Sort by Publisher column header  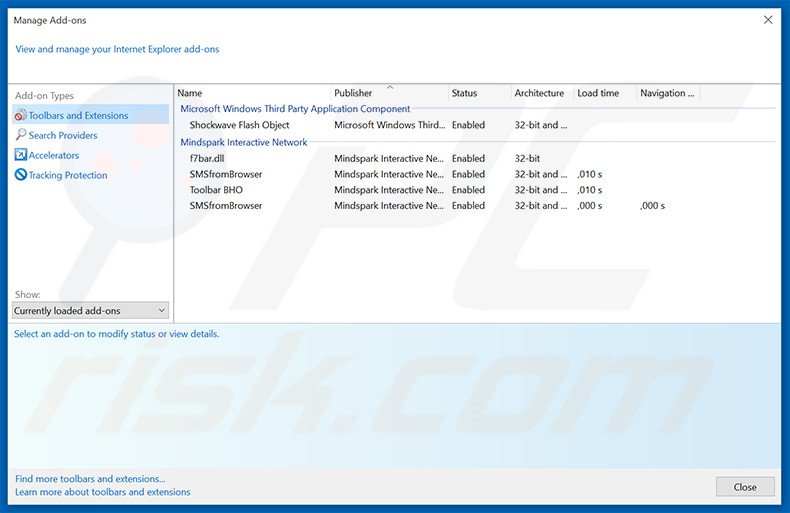[x=353, y=93]
